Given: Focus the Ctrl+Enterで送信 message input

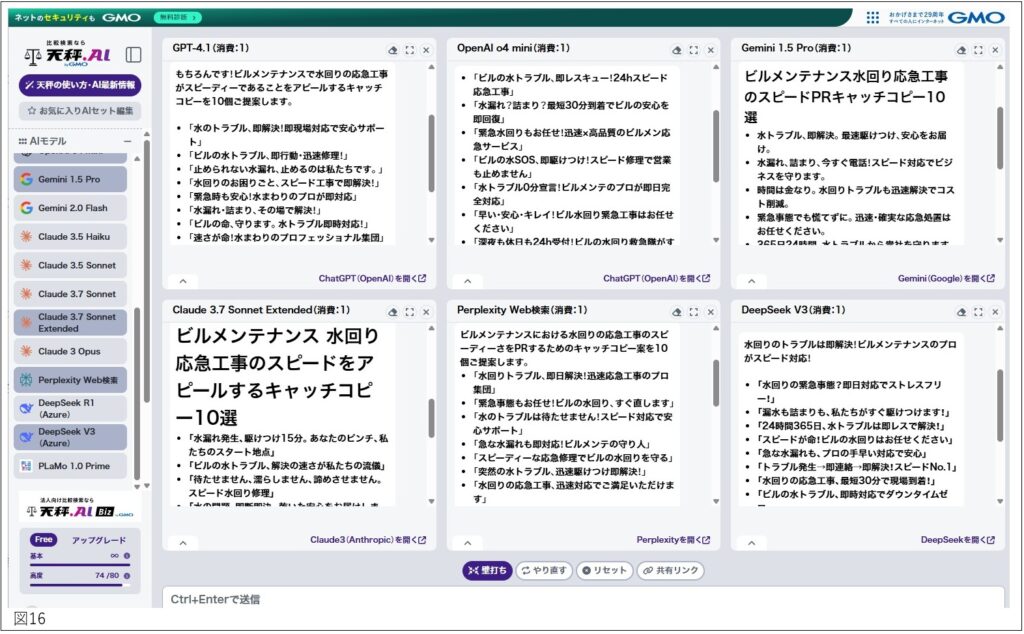Looking at the screenshot, I should tap(580, 599).
